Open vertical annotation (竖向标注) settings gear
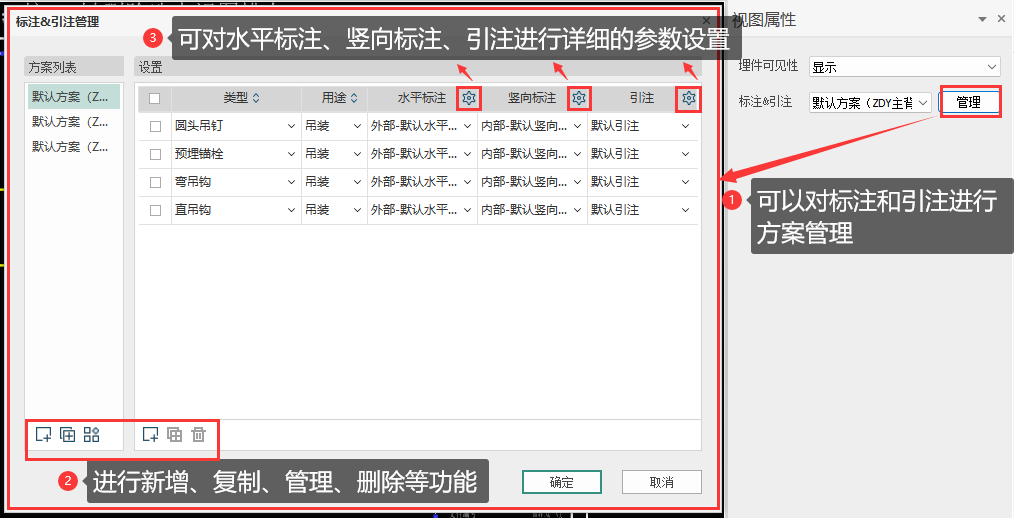This screenshot has width=1014, height=518. click(579, 98)
